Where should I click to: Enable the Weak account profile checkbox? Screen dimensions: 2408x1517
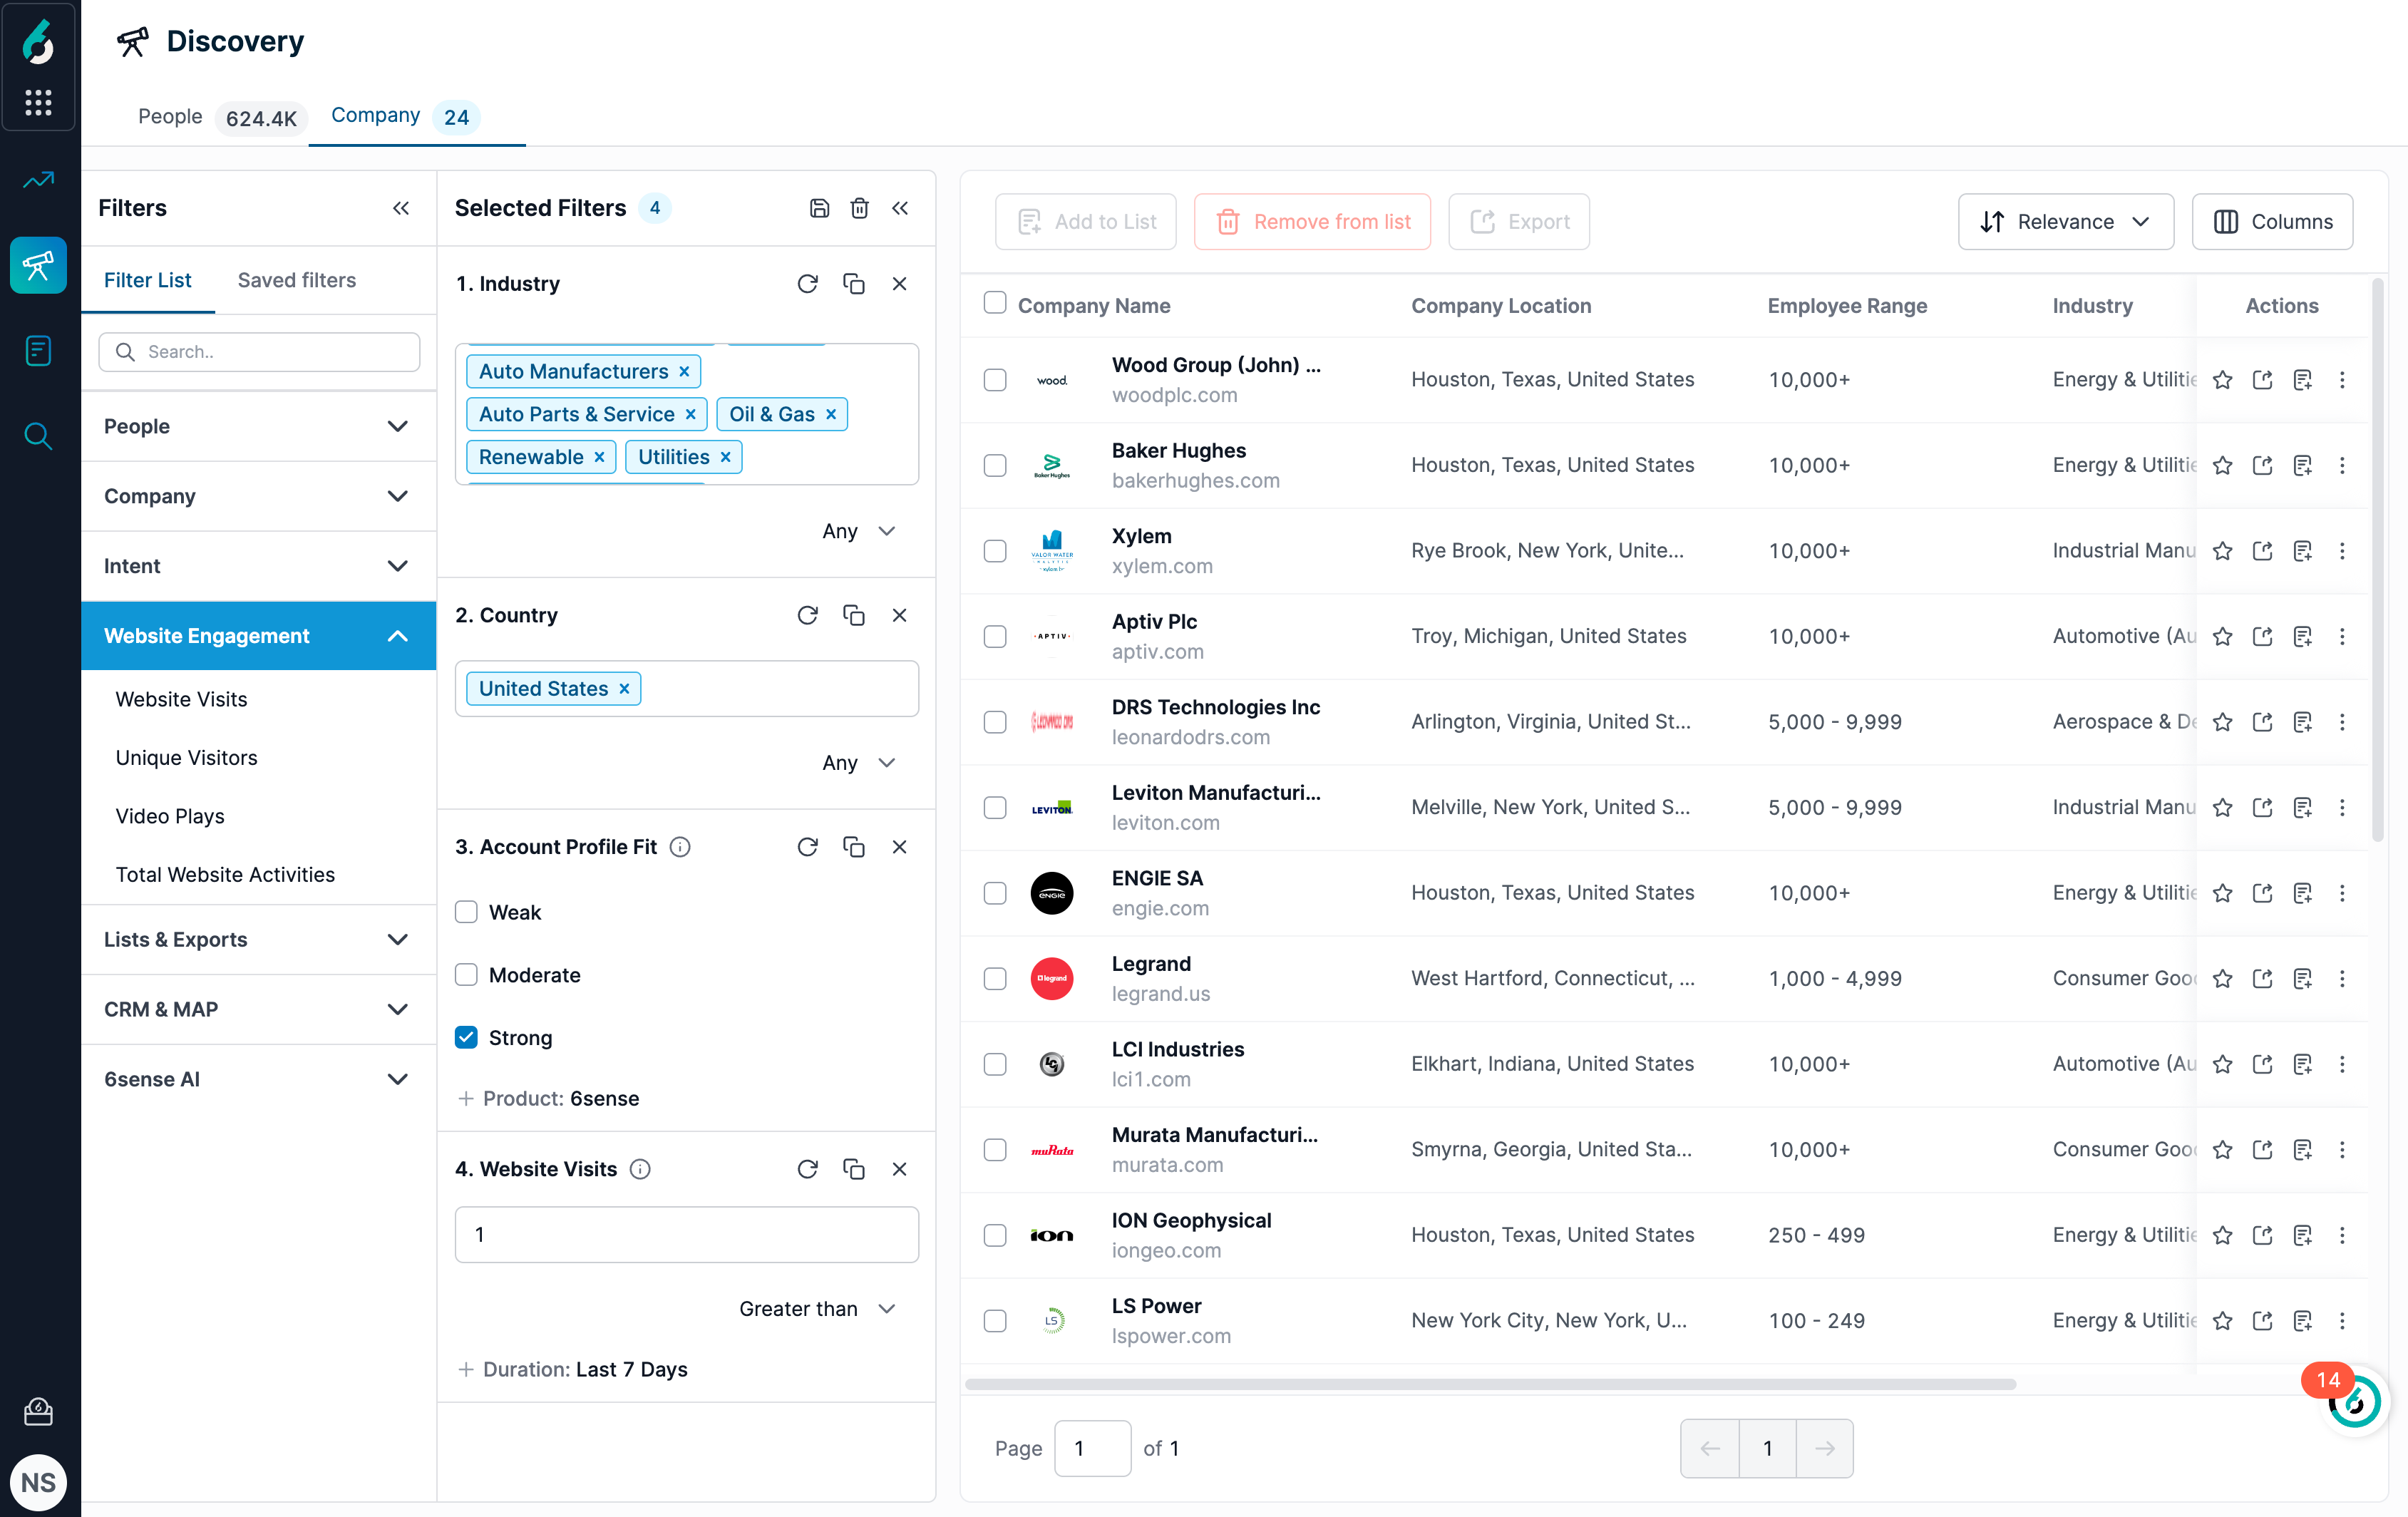466,912
